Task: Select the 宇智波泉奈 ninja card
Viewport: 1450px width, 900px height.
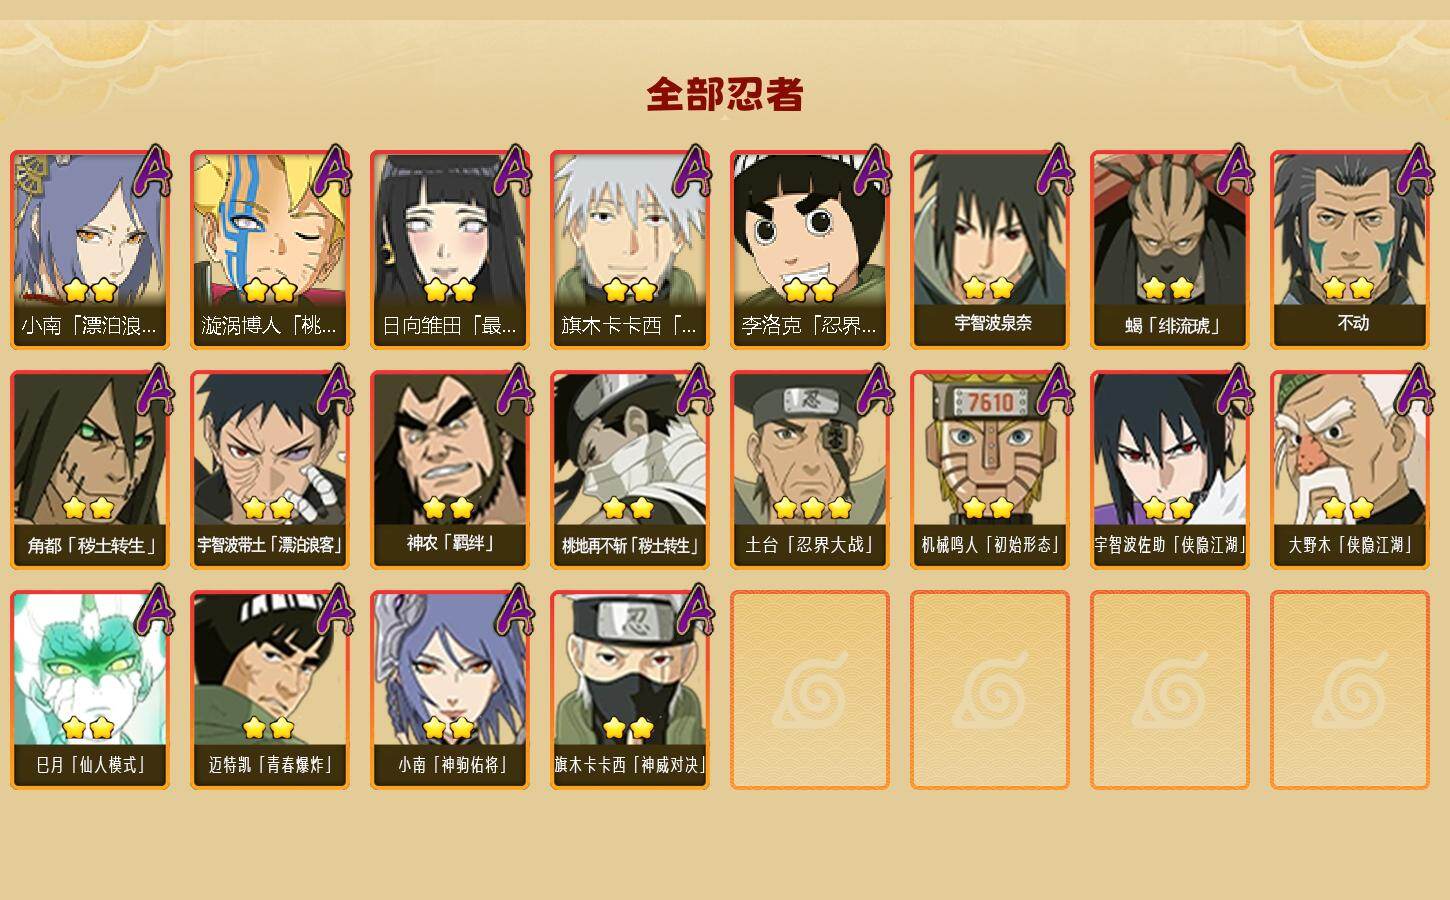Action: (x=989, y=250)
